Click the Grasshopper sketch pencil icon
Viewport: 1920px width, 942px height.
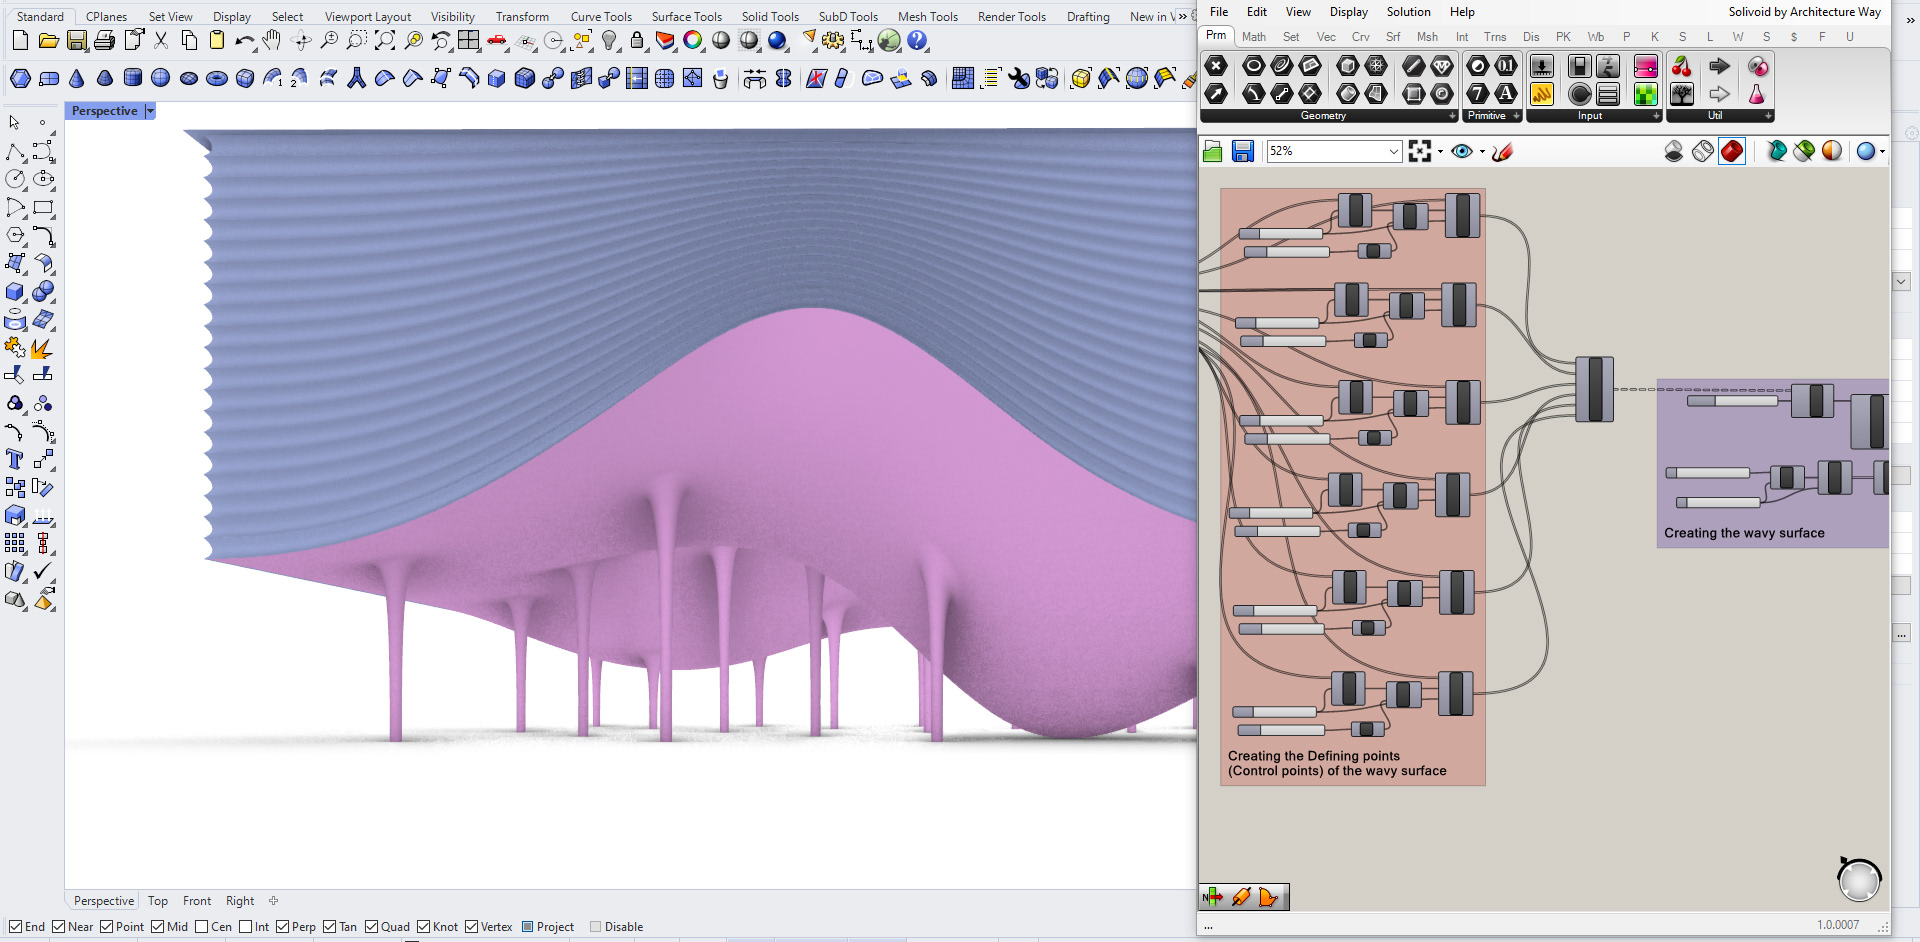click(x=1502, y=151)
